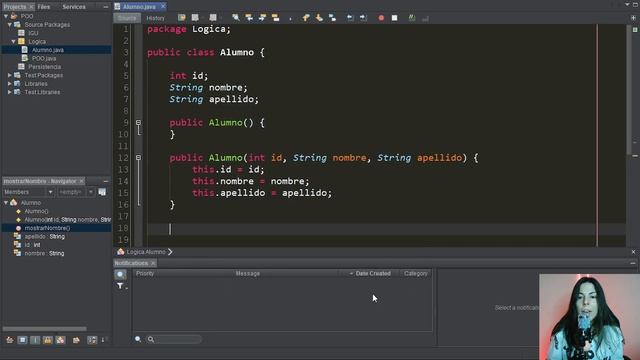Click Next Bookmark icon
The height and width of the screenshot is (360, 640).
point(319,18)
